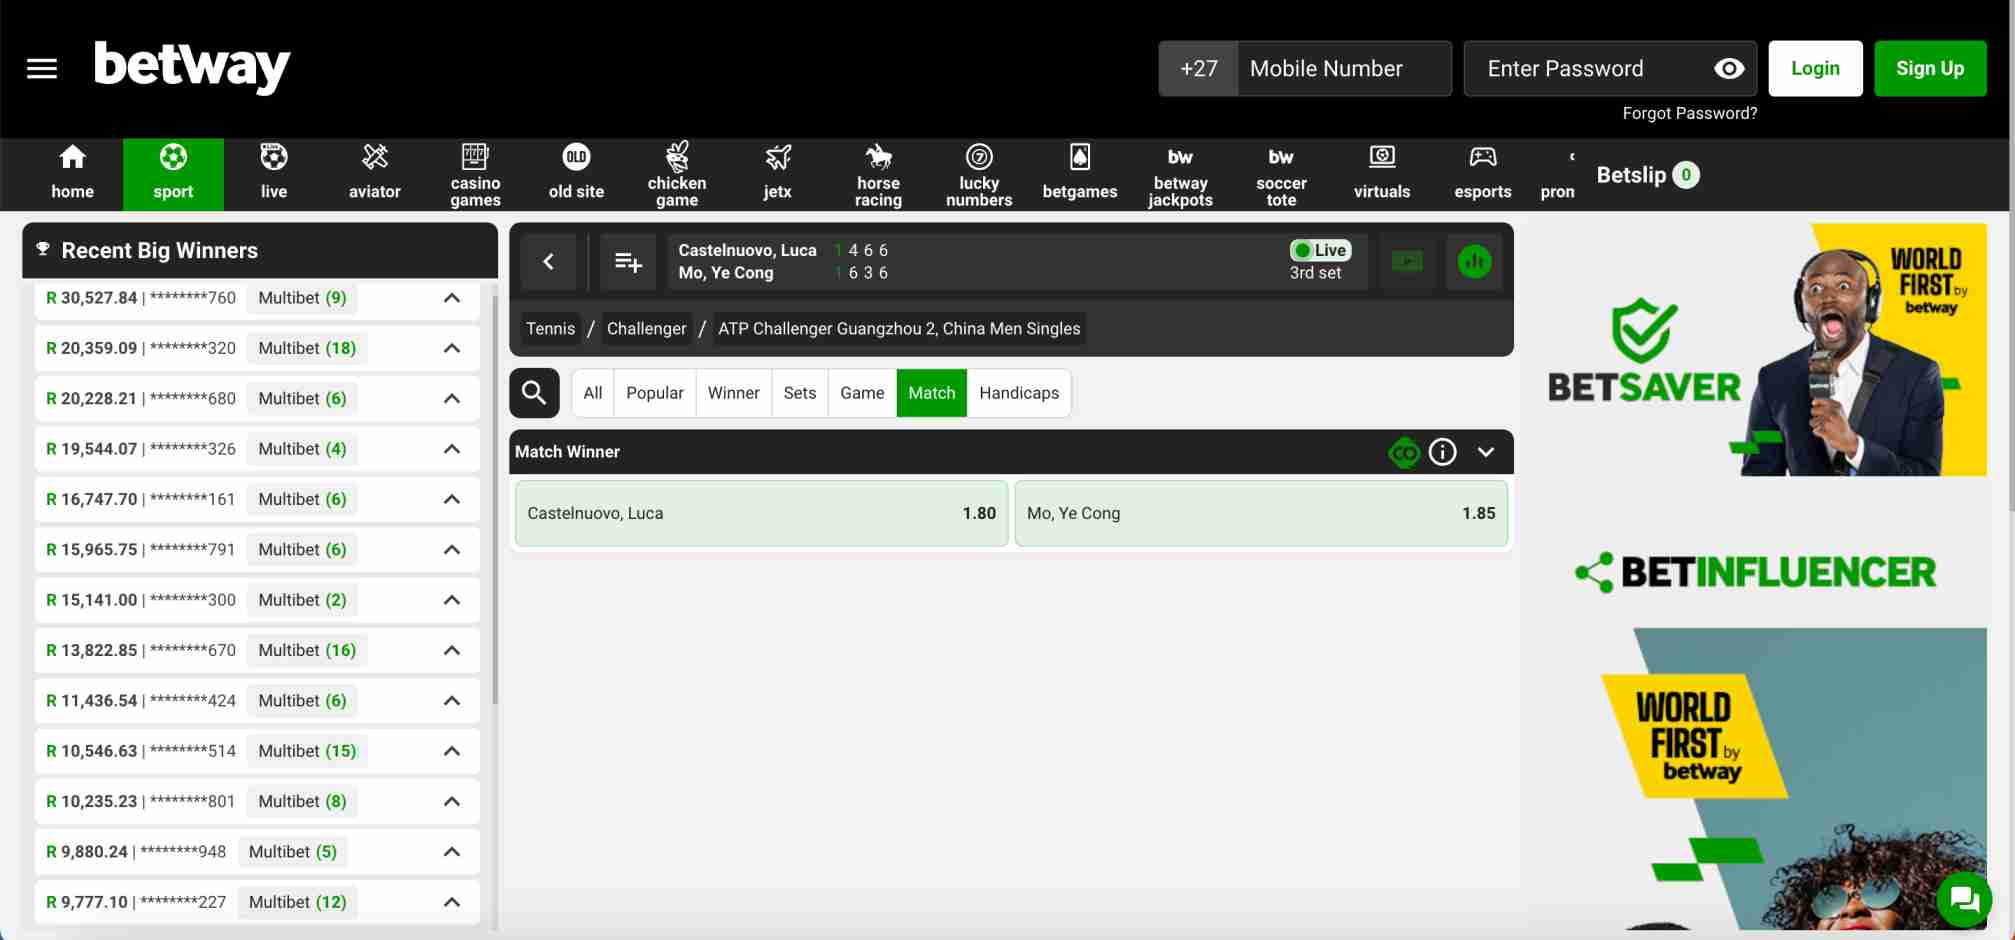
Task: Expand the R 20,228.21 winner row
Action: (x=452, y=398)
